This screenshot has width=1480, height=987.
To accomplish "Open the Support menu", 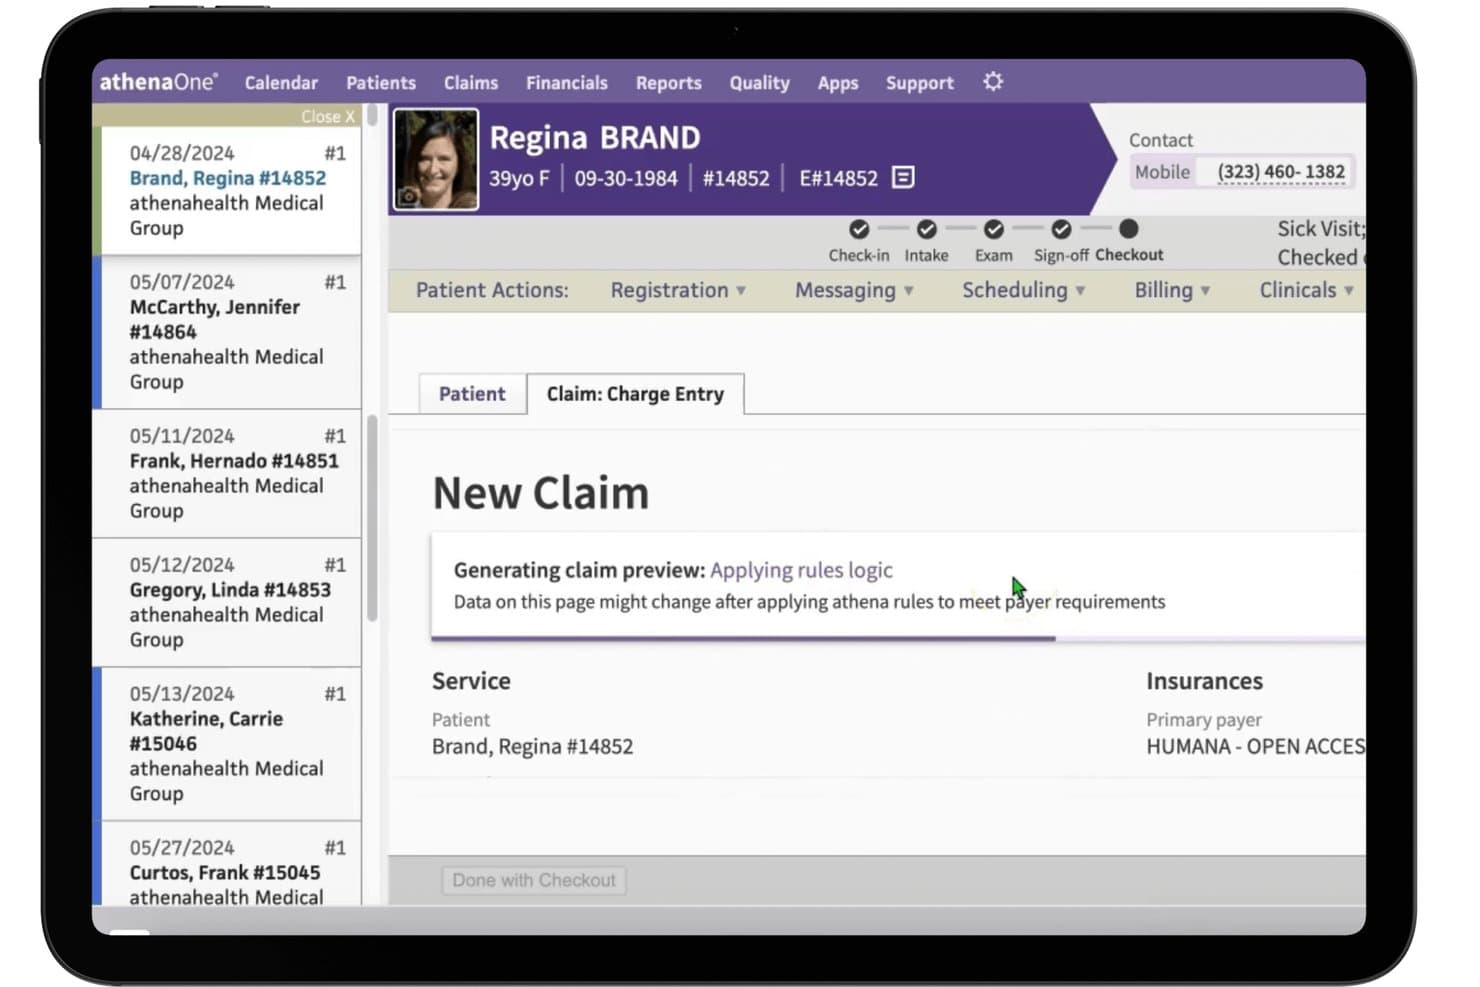I will coord(920,83).
